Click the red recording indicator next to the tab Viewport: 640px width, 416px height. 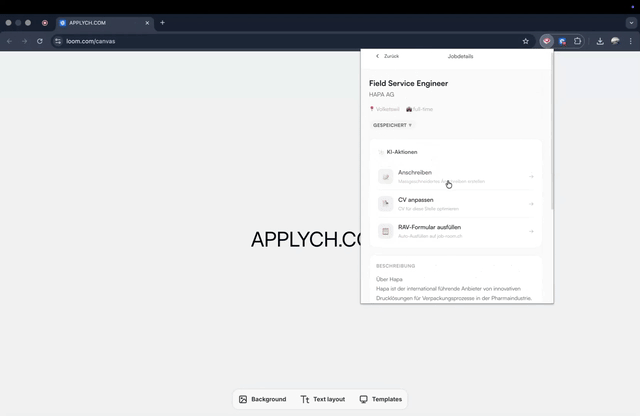pos(45,23)
